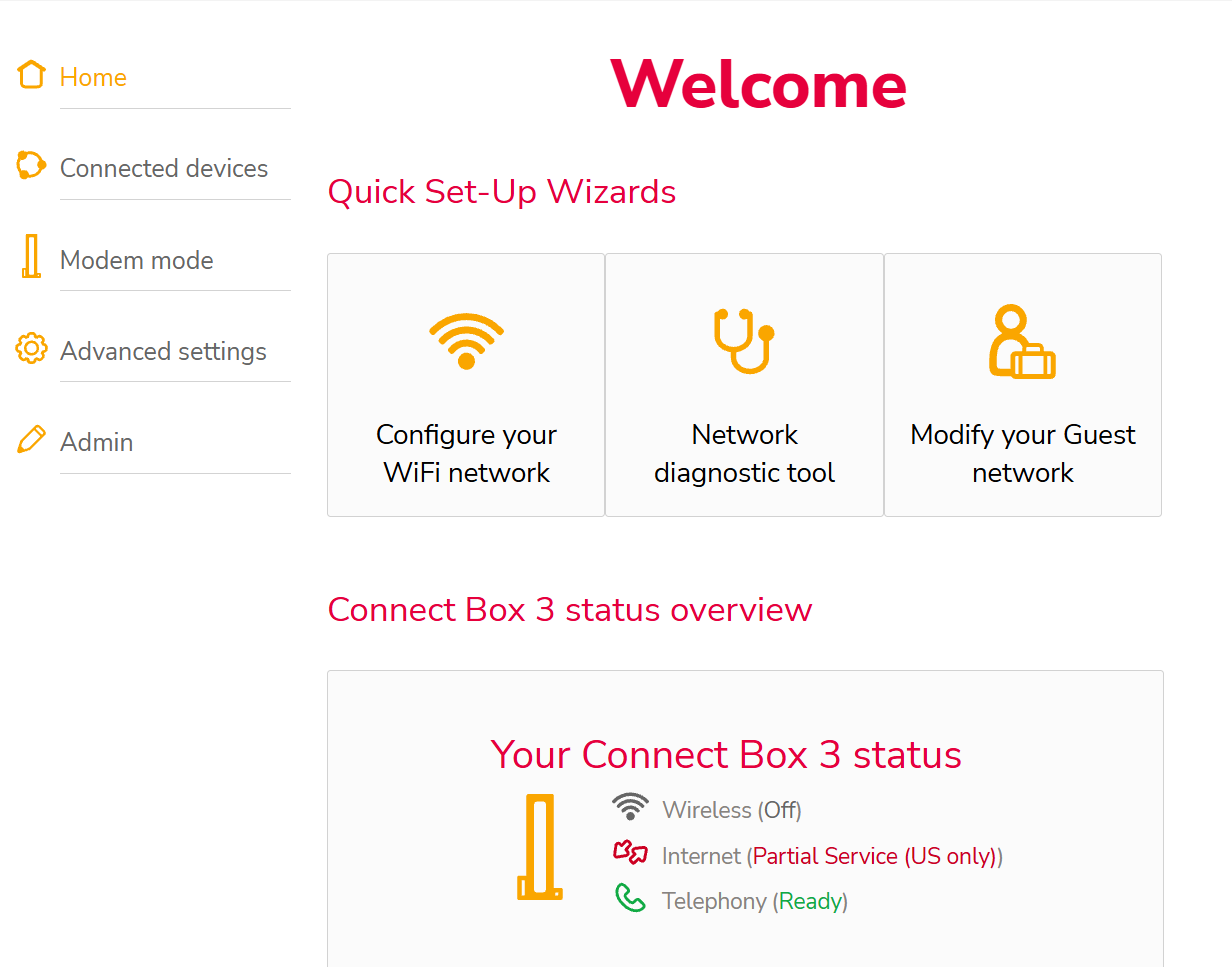Click the Internet partial service arrows icon

[x=630, y=852]
